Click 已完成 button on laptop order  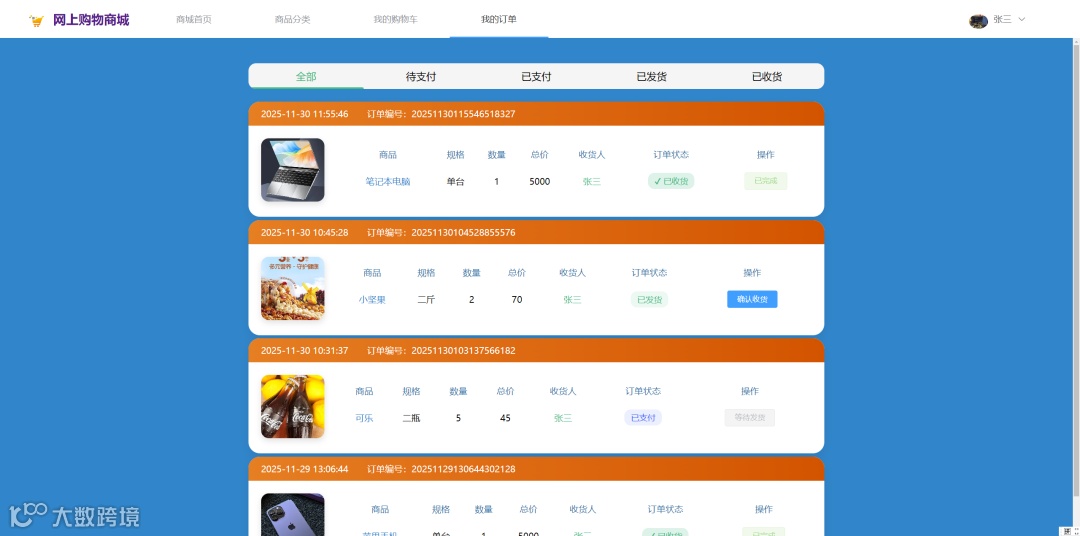[765, 181]
